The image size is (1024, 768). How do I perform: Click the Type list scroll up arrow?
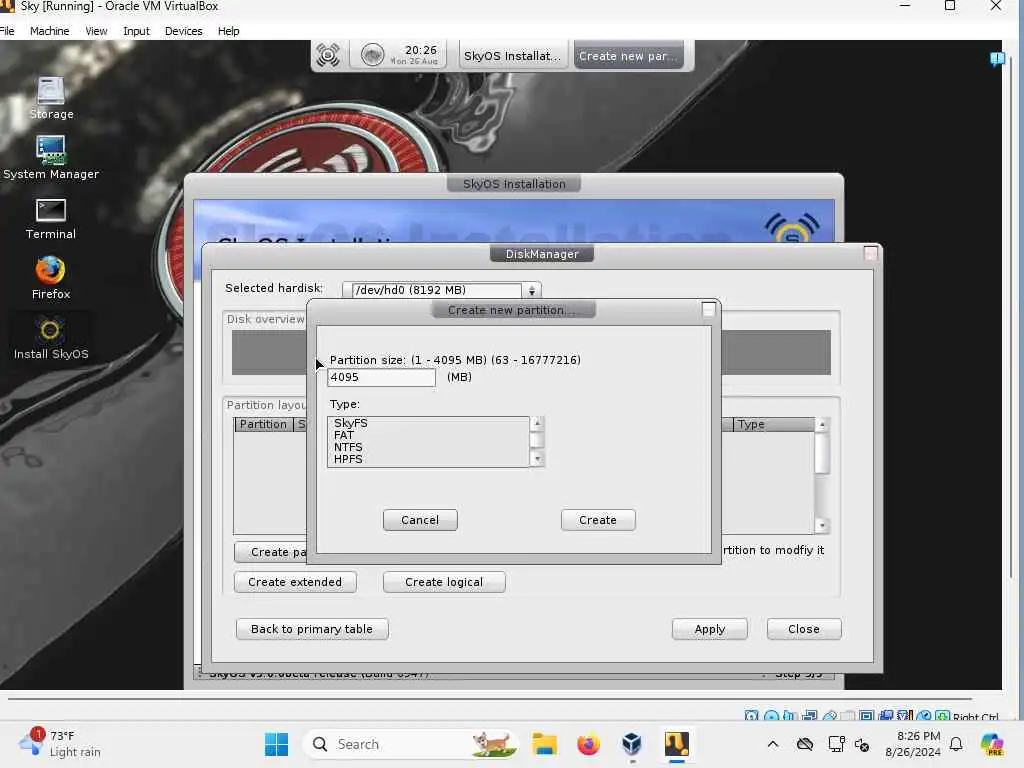coord(537,423)
